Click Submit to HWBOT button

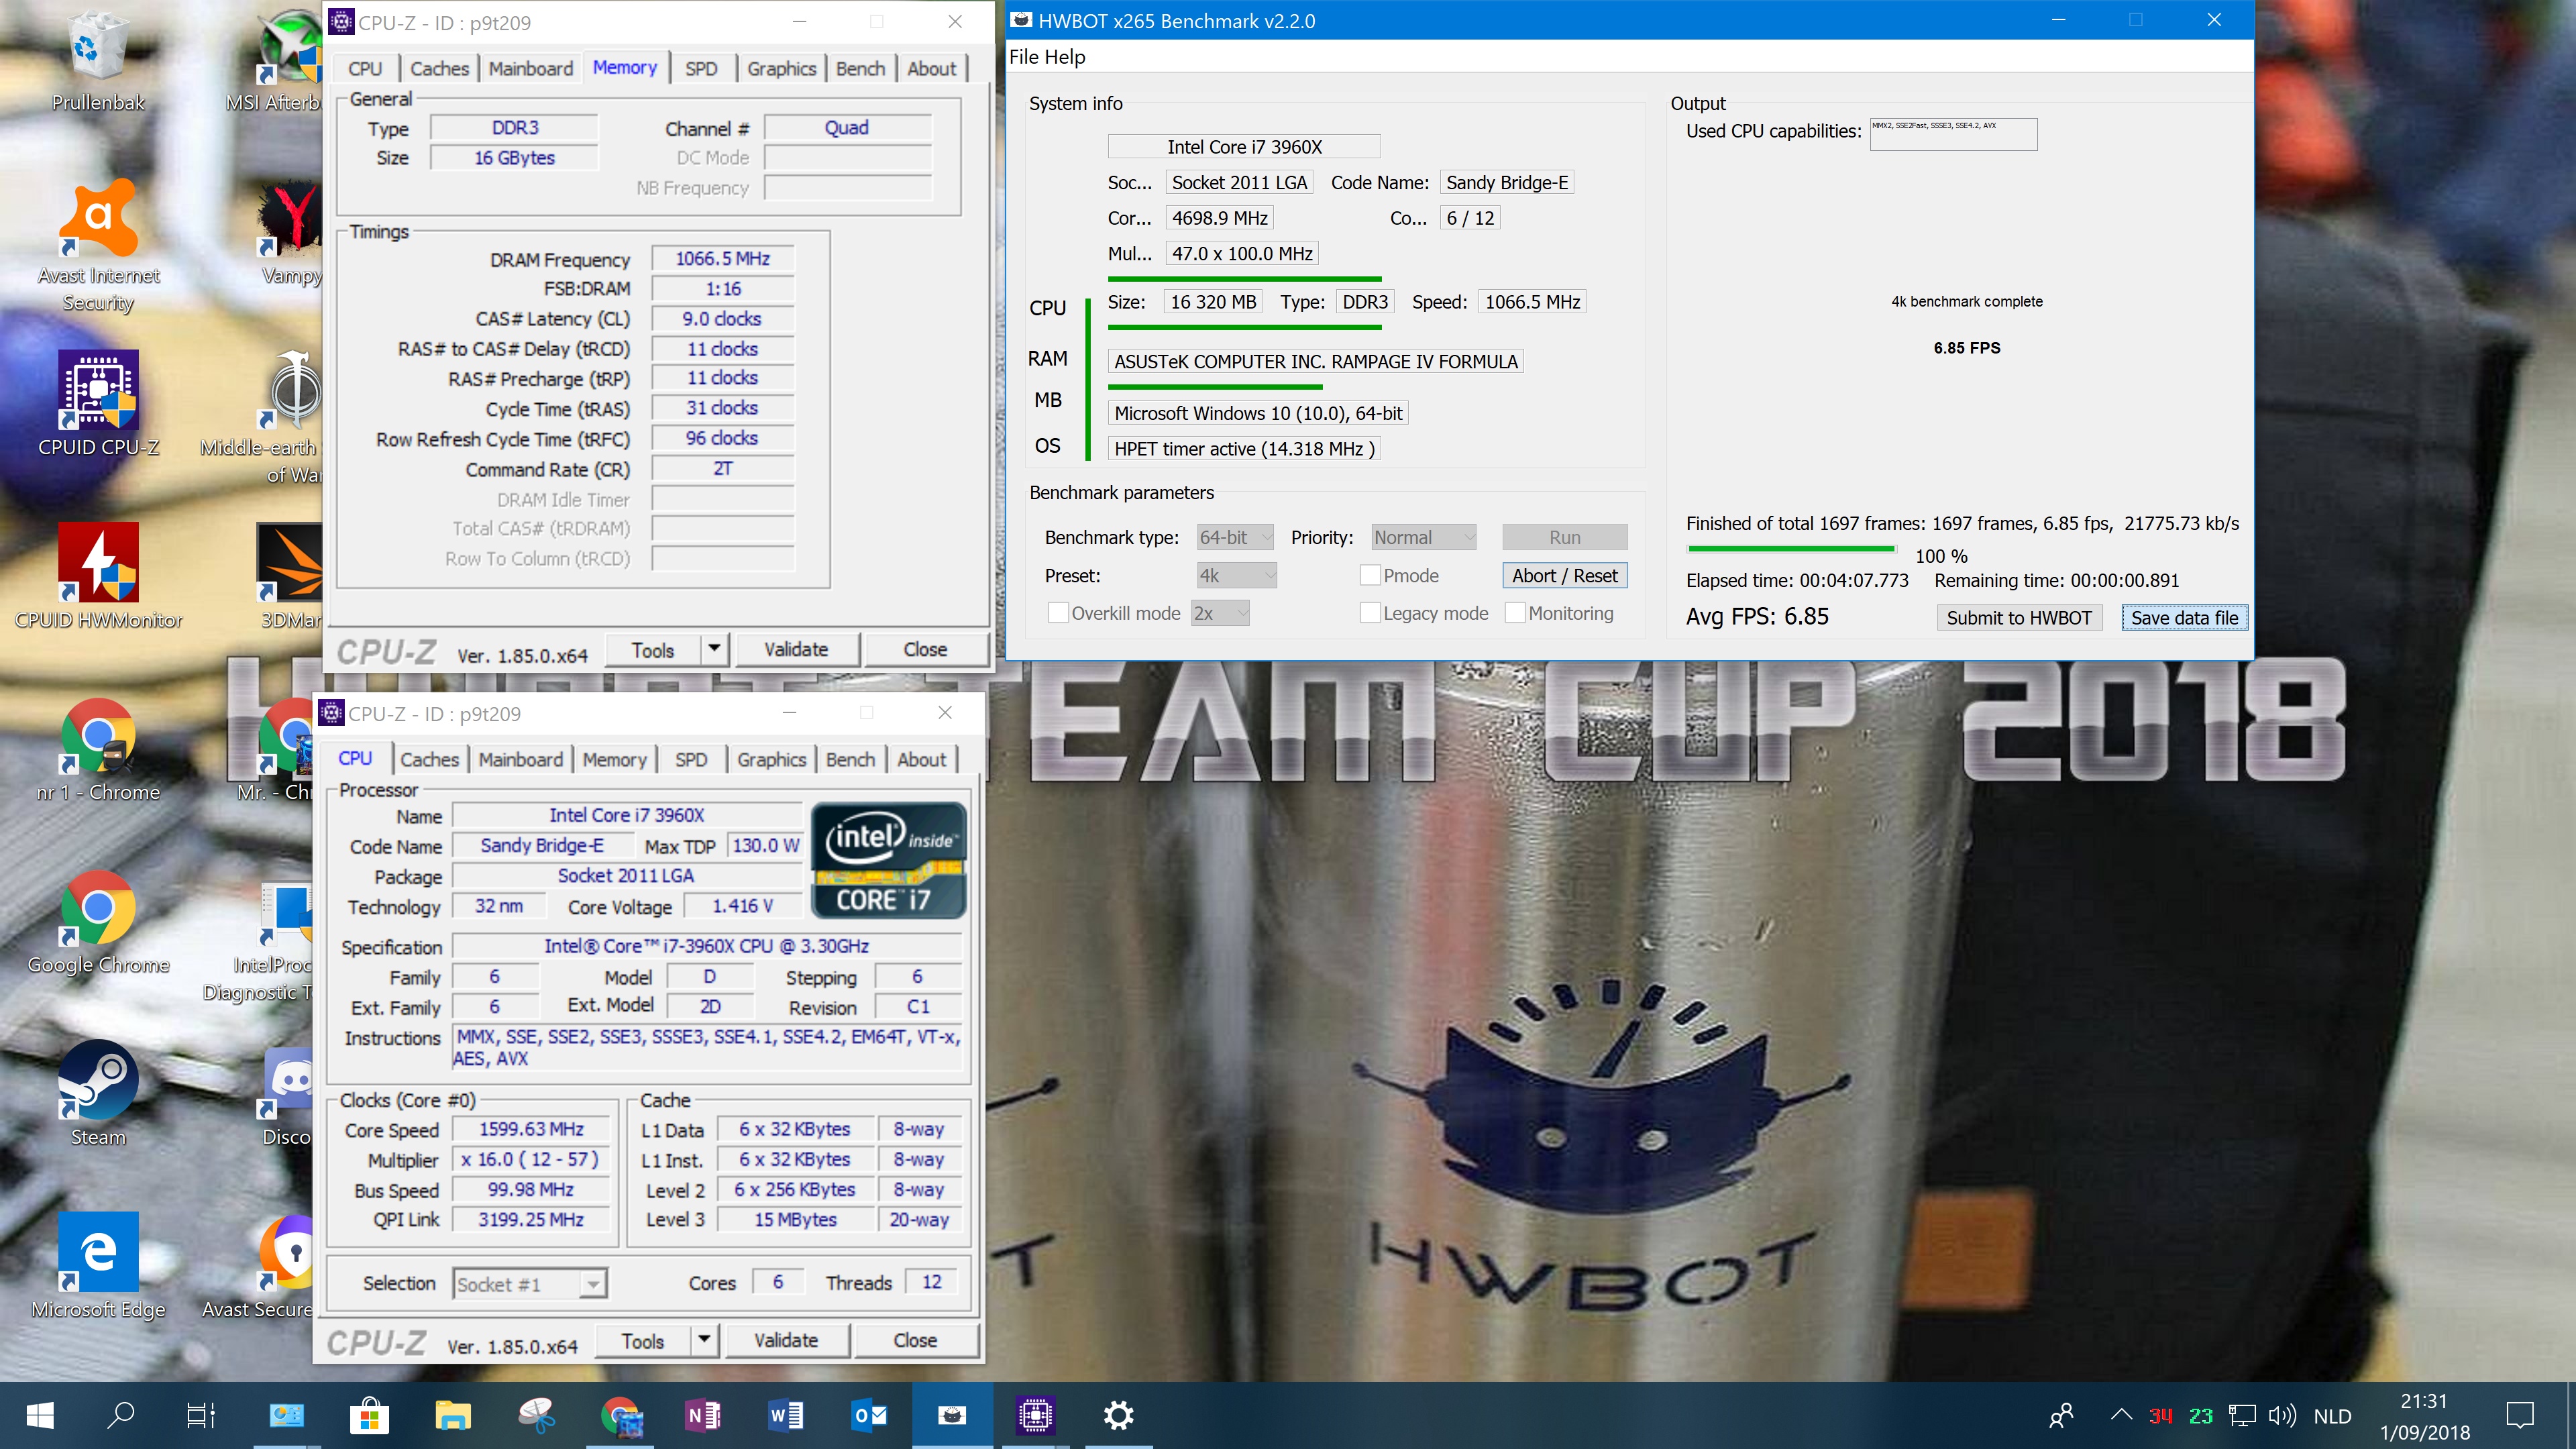pyautogui.click(x=2018, y=618)
